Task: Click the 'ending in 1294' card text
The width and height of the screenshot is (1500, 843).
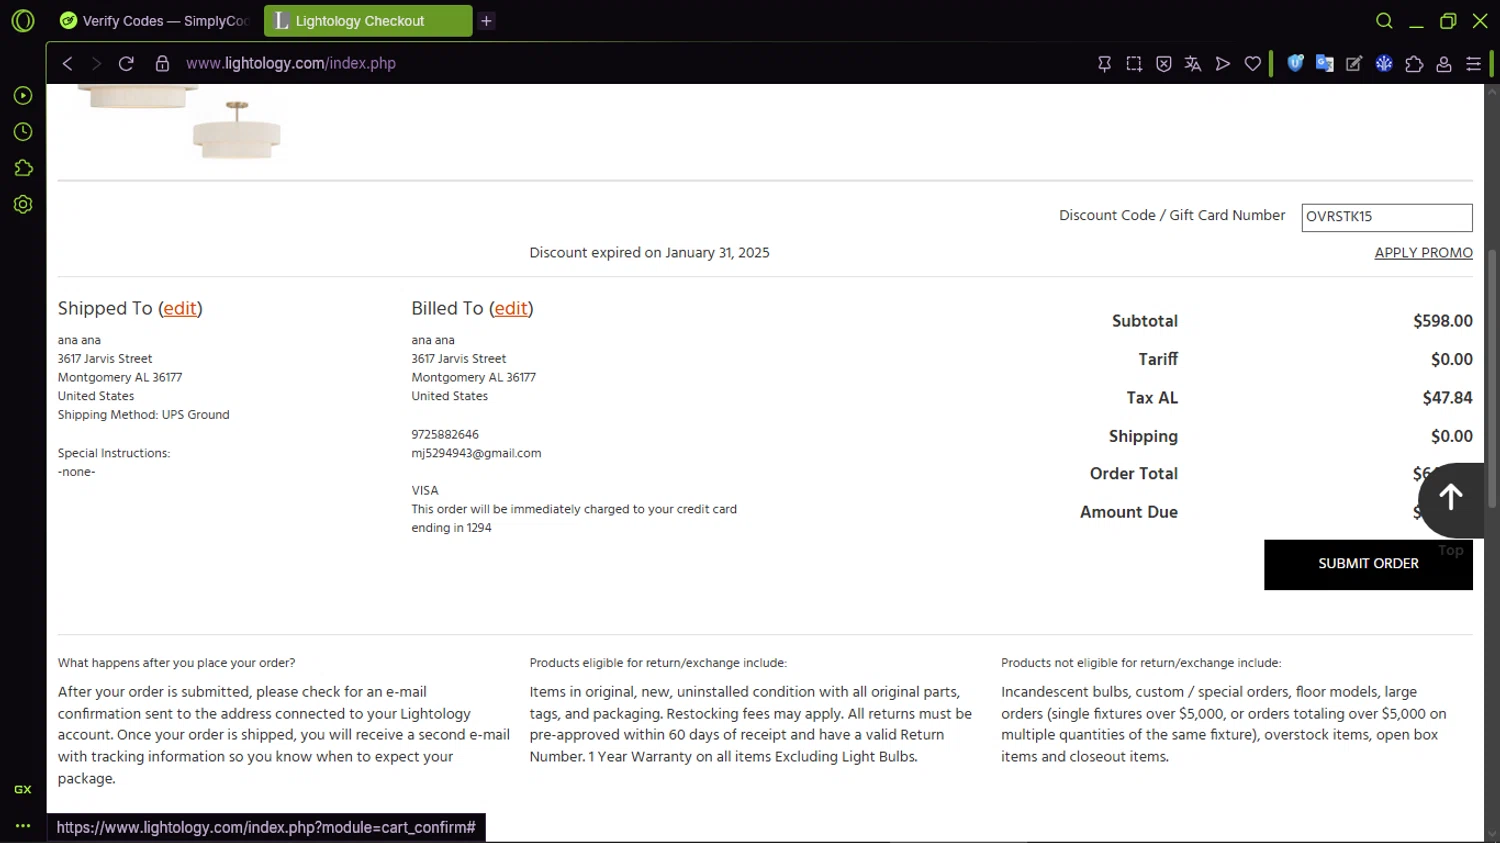Action: click(x=451, y=528)
